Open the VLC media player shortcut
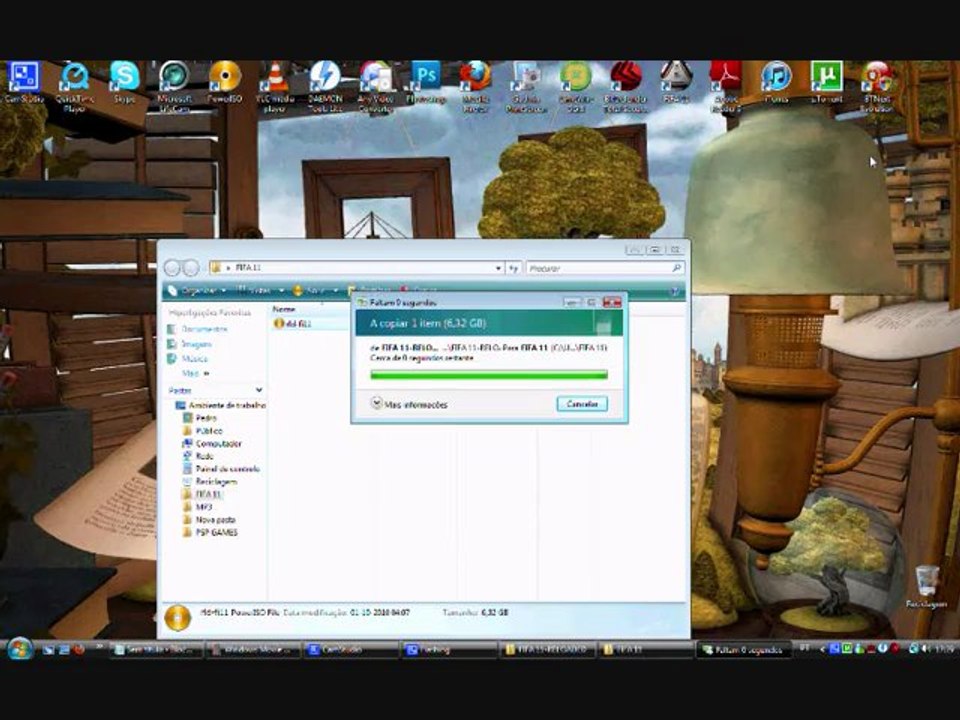The width and height of the screenshot is (960, 720). (x=275, y=87)
